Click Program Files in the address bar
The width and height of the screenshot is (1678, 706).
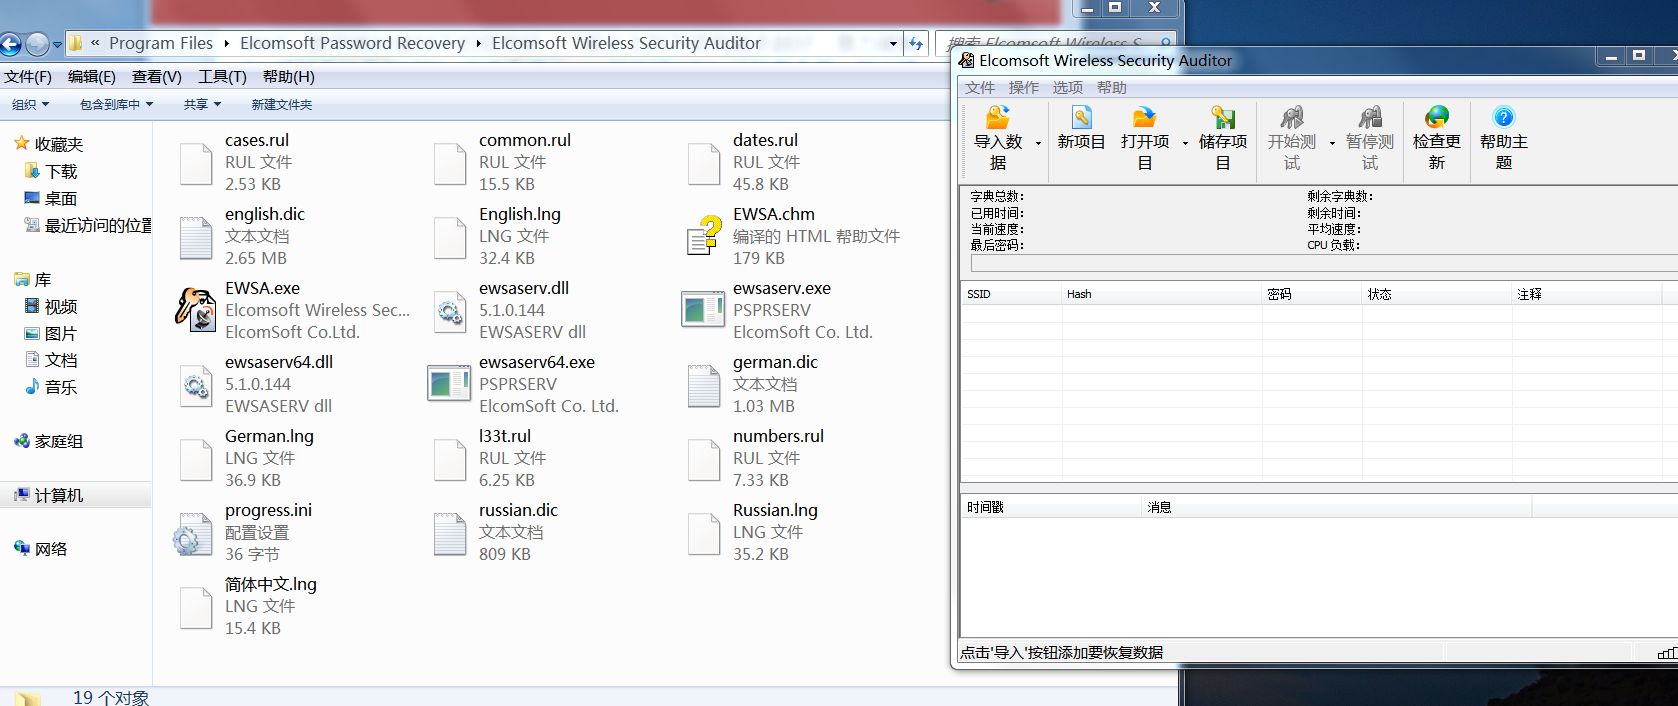tap(161, 43)
